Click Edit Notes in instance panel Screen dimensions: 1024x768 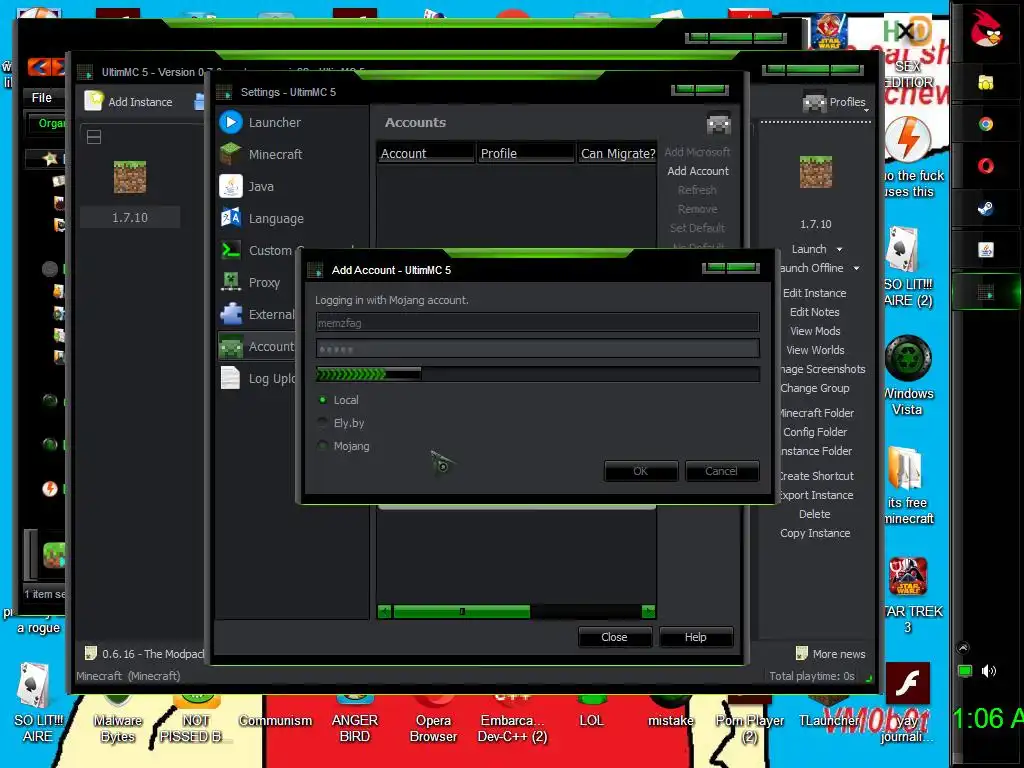click(x=814, y=312)
